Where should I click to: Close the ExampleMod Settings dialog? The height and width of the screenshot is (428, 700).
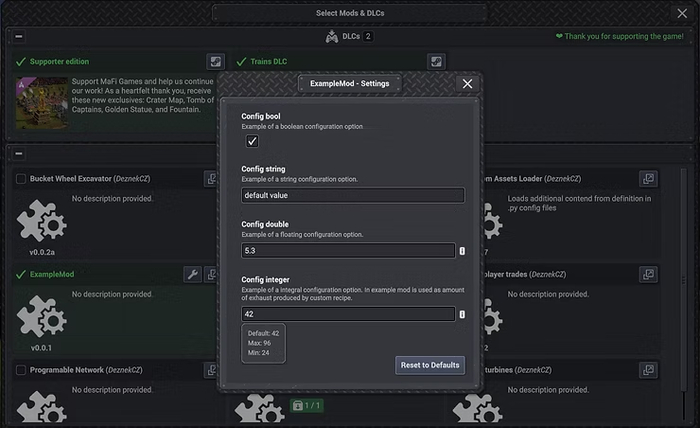coord(467,84)
